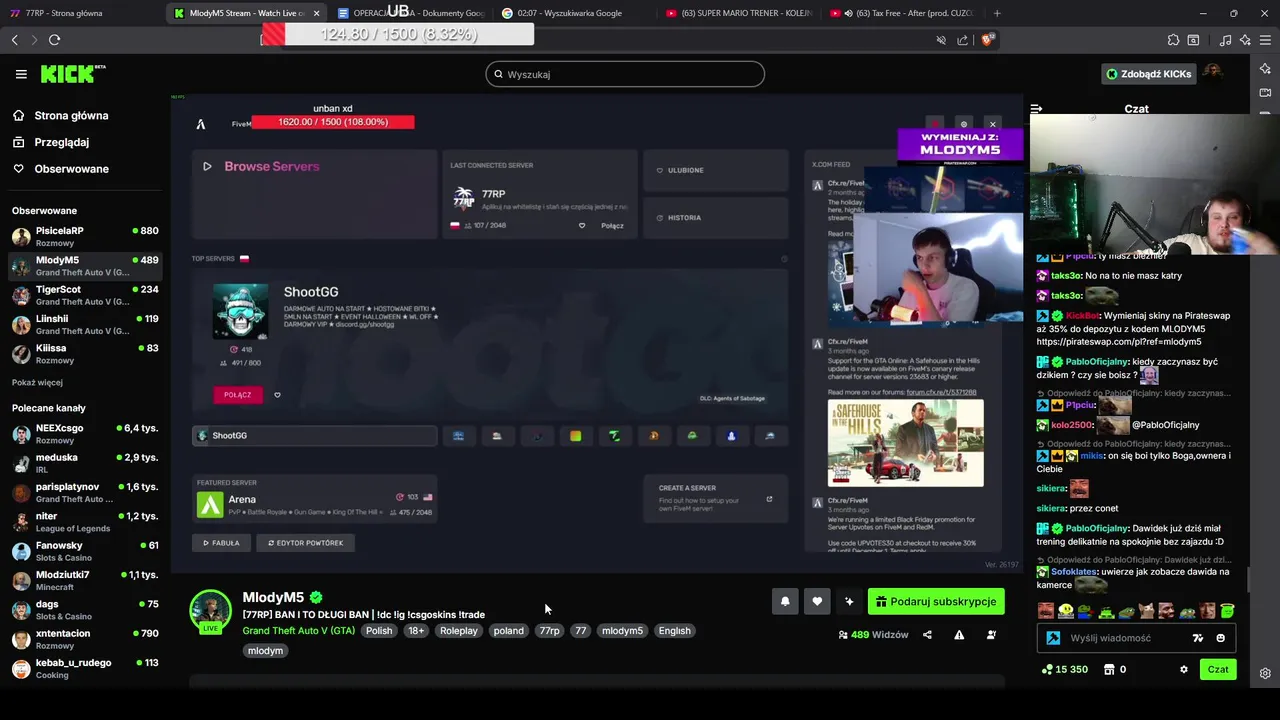Open the music note playlist icon

point(1226,40)
